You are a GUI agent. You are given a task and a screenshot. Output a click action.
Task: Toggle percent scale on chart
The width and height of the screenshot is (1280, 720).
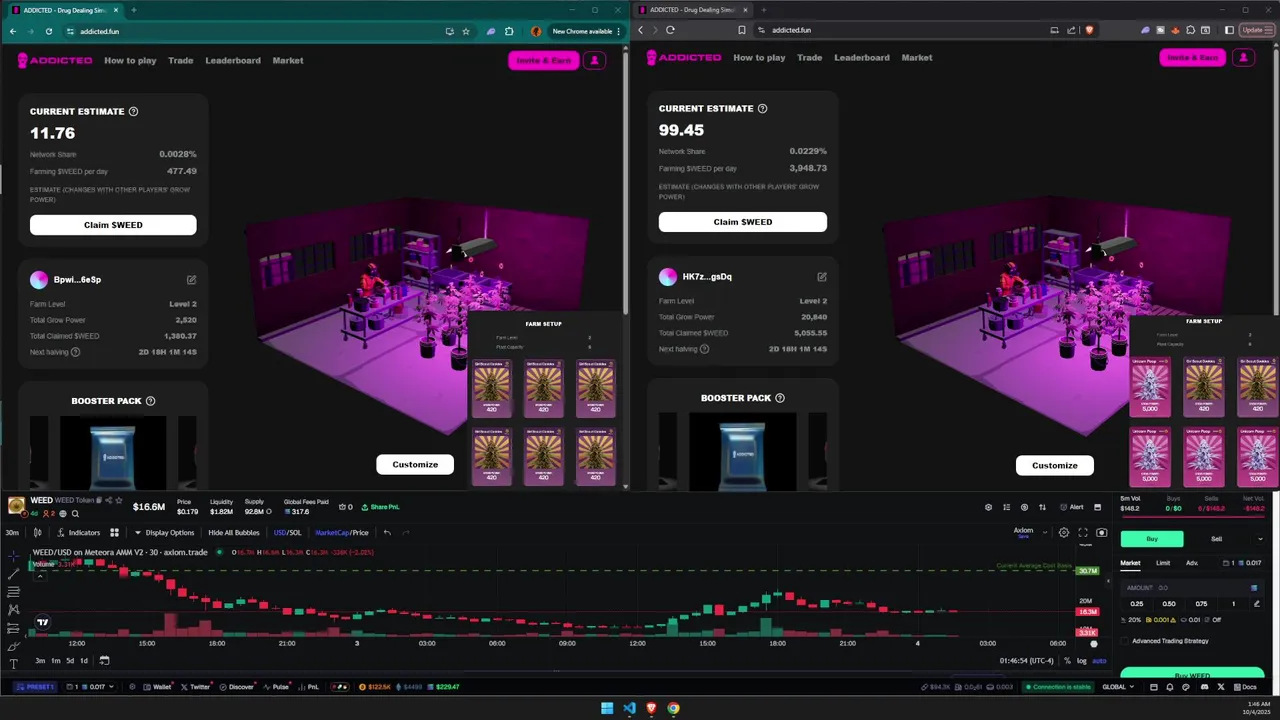[1067, 661]
